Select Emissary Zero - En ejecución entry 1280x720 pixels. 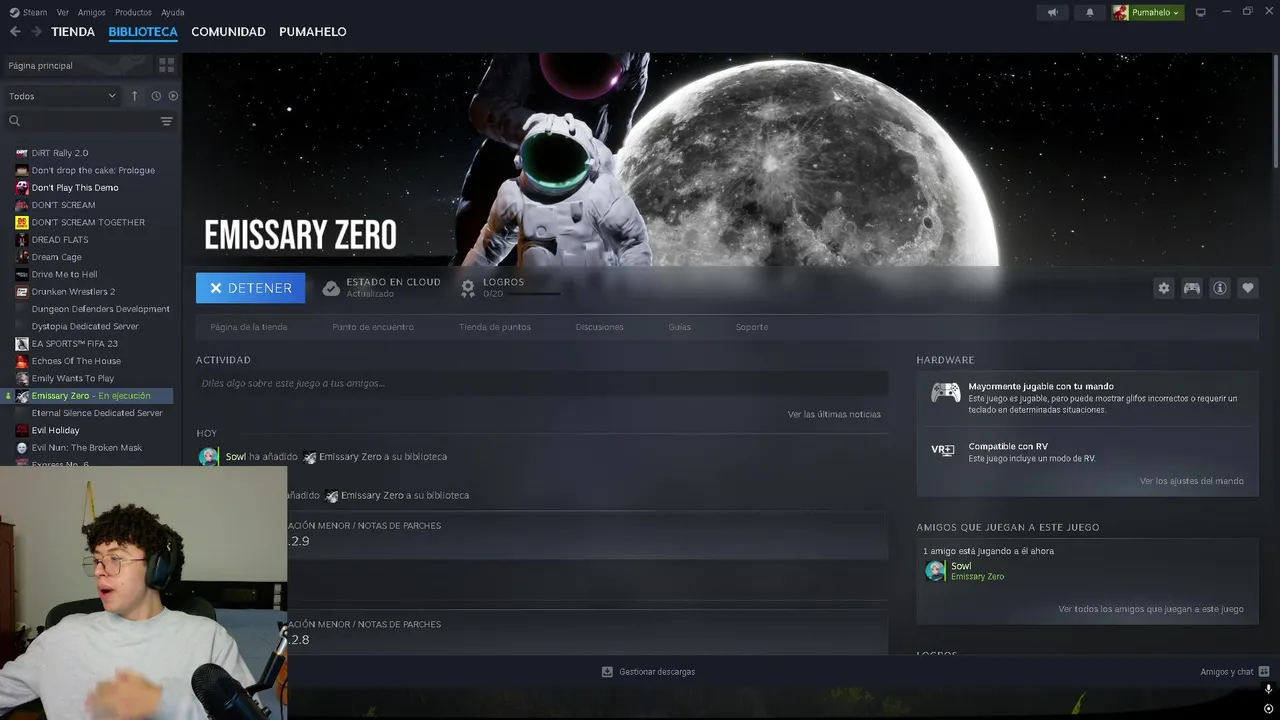click(x=89, y=396)
